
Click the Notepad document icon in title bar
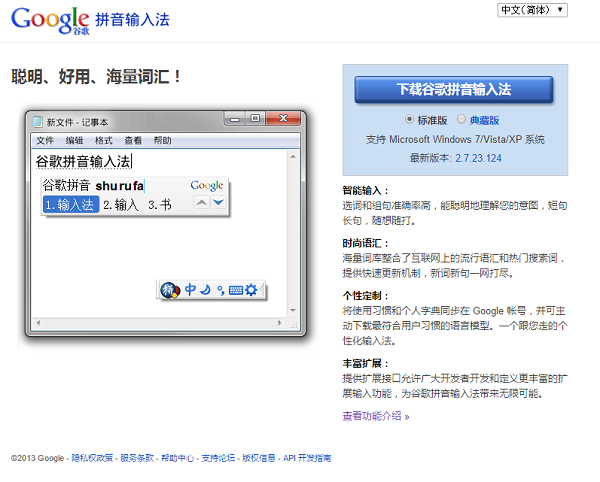(37, 122)
